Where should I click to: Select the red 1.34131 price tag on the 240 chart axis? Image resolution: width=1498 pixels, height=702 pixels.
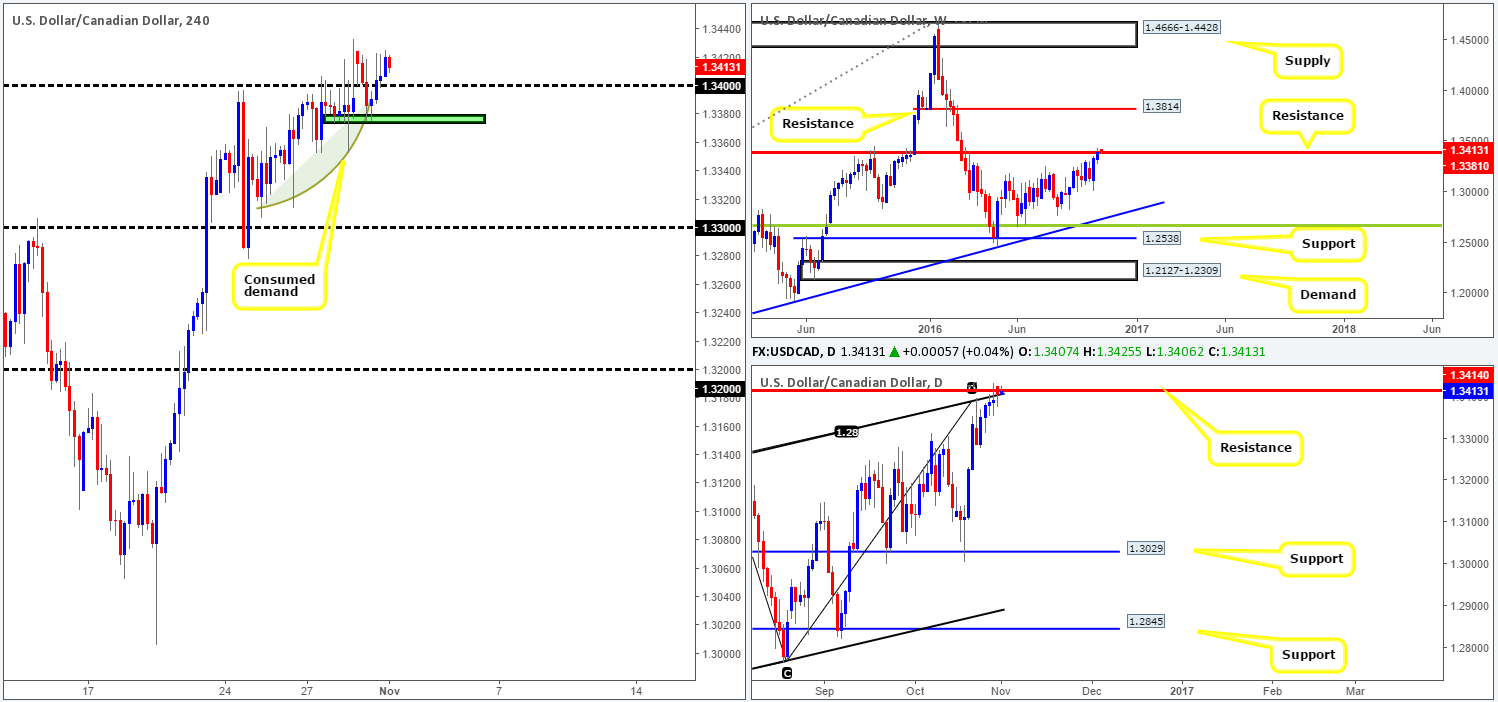(720, 68)
